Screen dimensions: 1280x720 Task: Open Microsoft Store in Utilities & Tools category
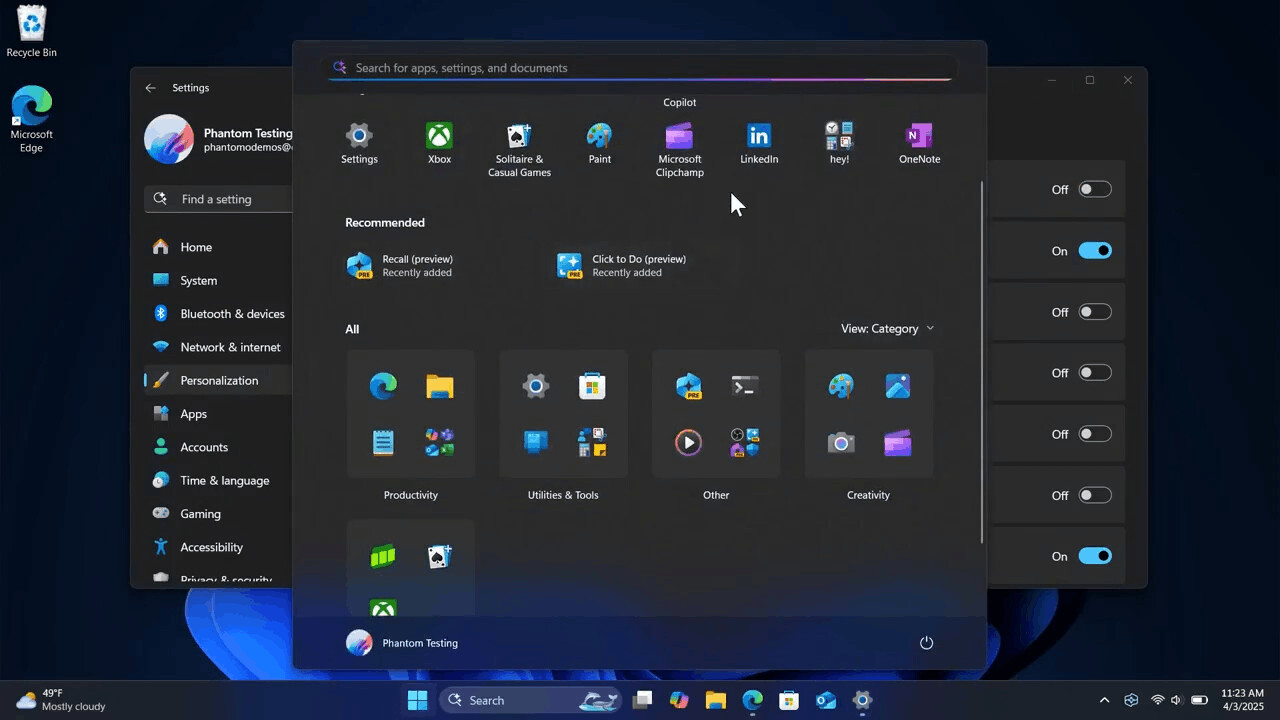pos(592,386)
